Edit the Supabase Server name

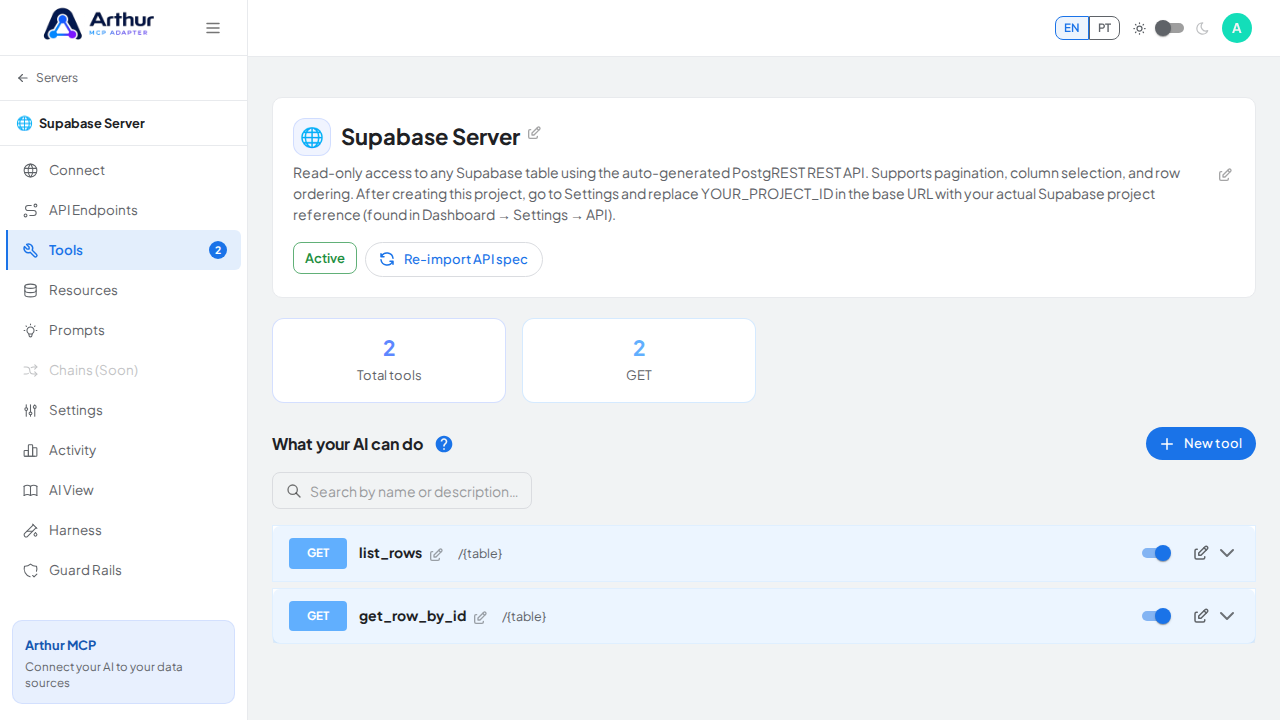534,133
